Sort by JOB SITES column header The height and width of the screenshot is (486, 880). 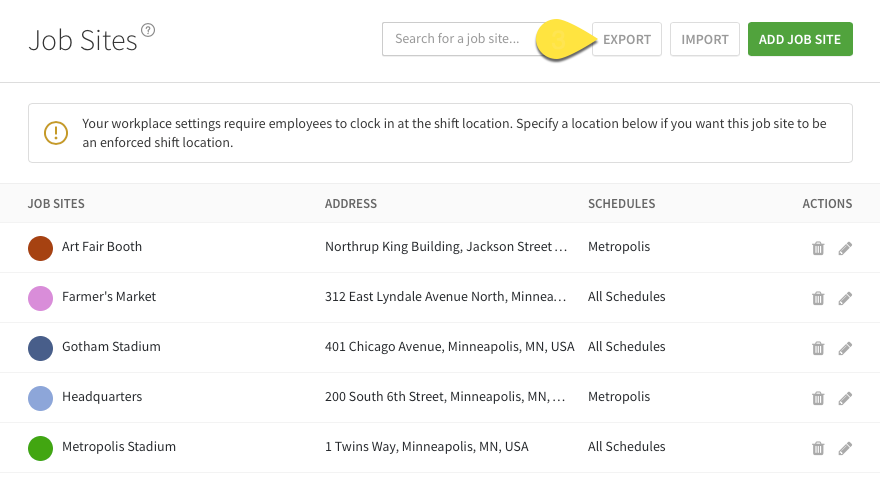pos(56,204)
